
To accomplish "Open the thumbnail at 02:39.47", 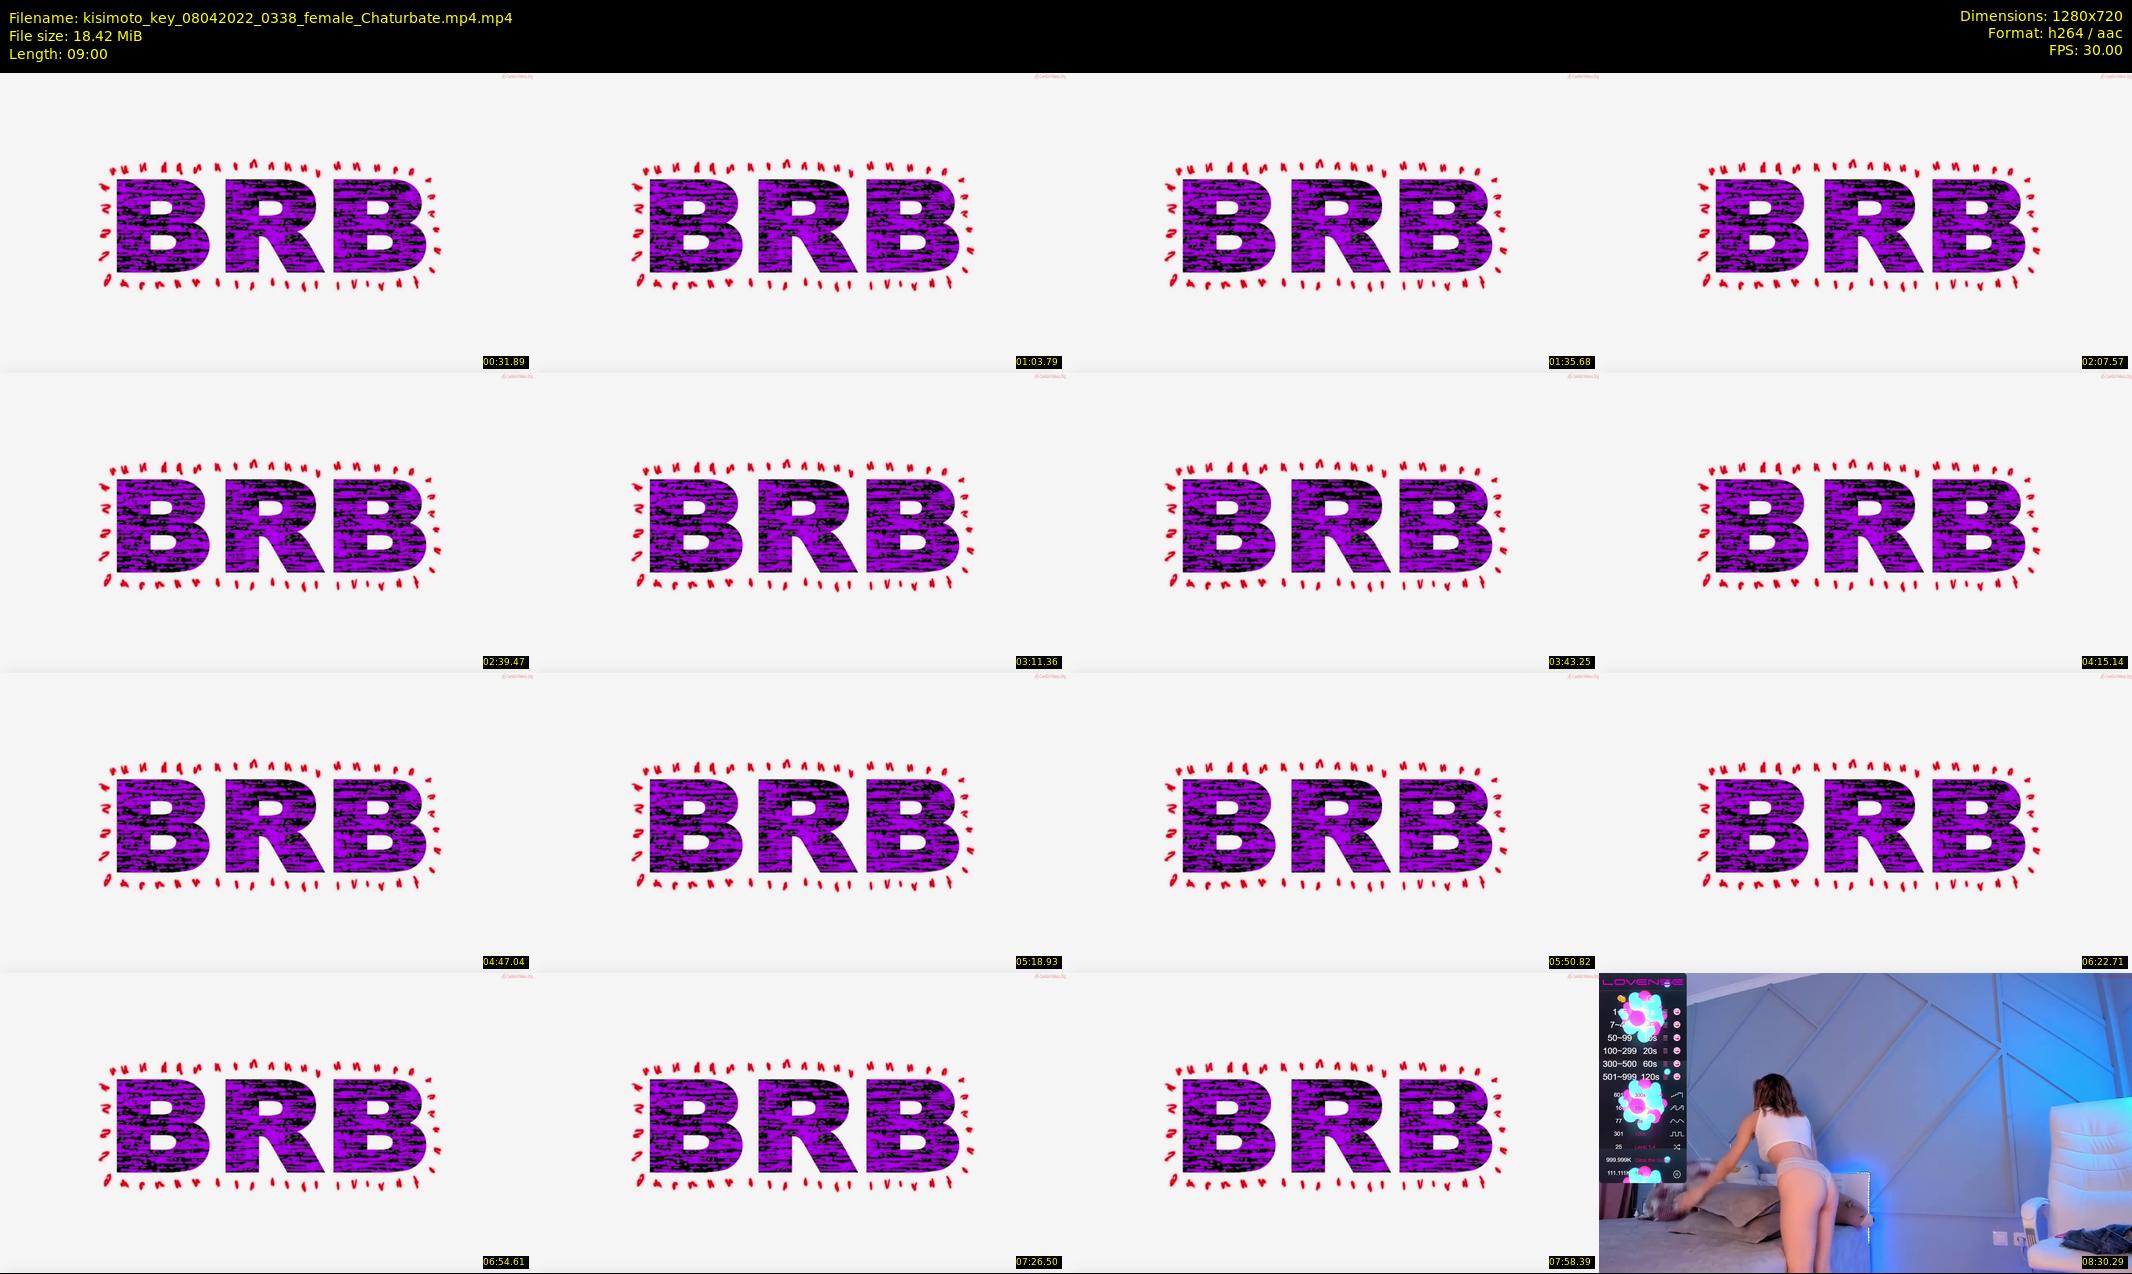I will 266,522.
